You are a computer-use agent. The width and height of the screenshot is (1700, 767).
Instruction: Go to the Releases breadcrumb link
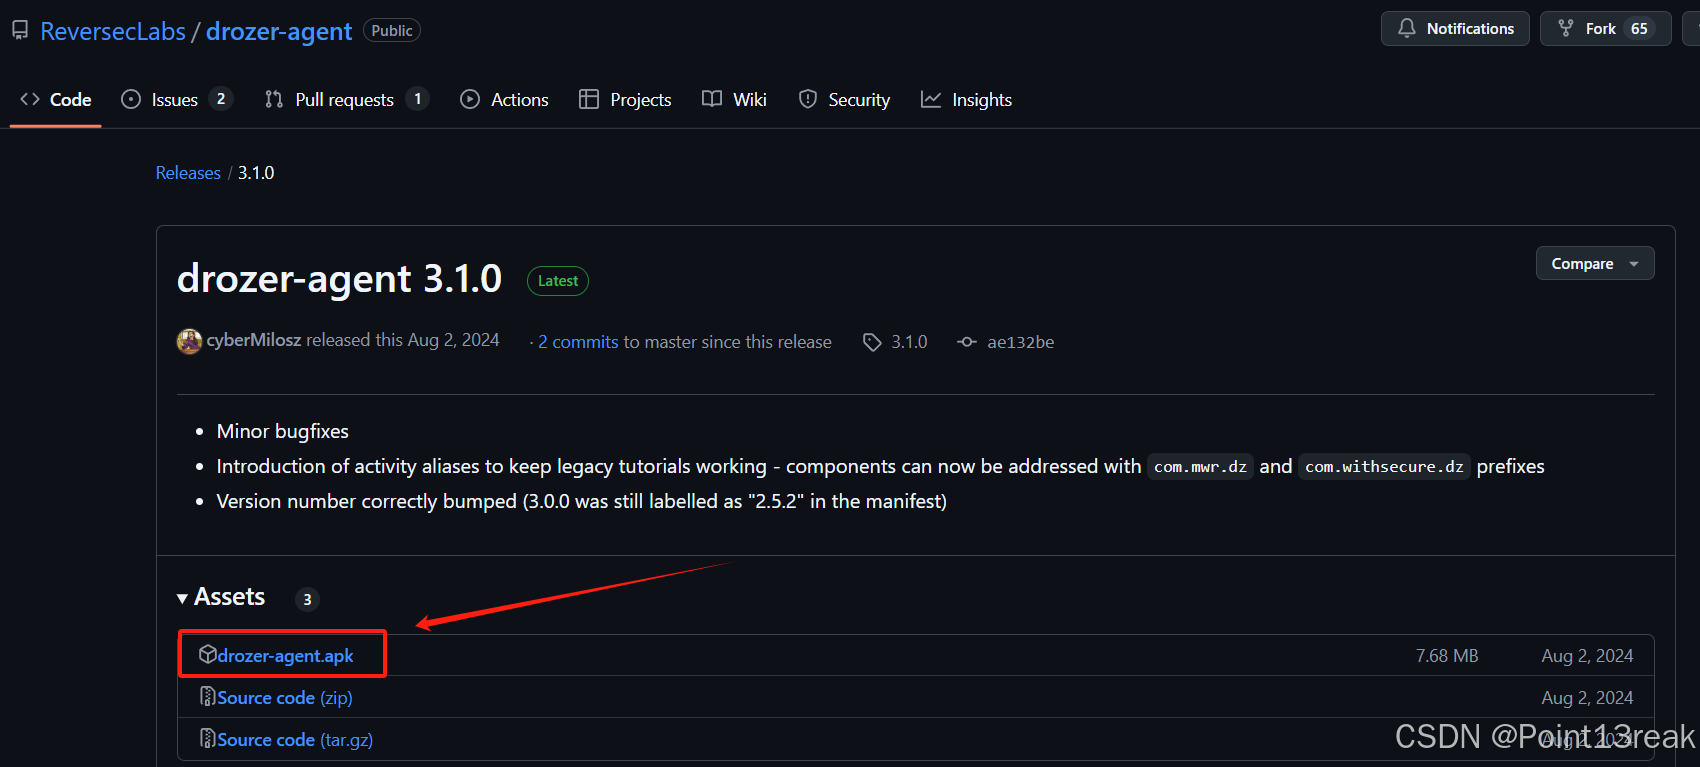click(188, 173)
